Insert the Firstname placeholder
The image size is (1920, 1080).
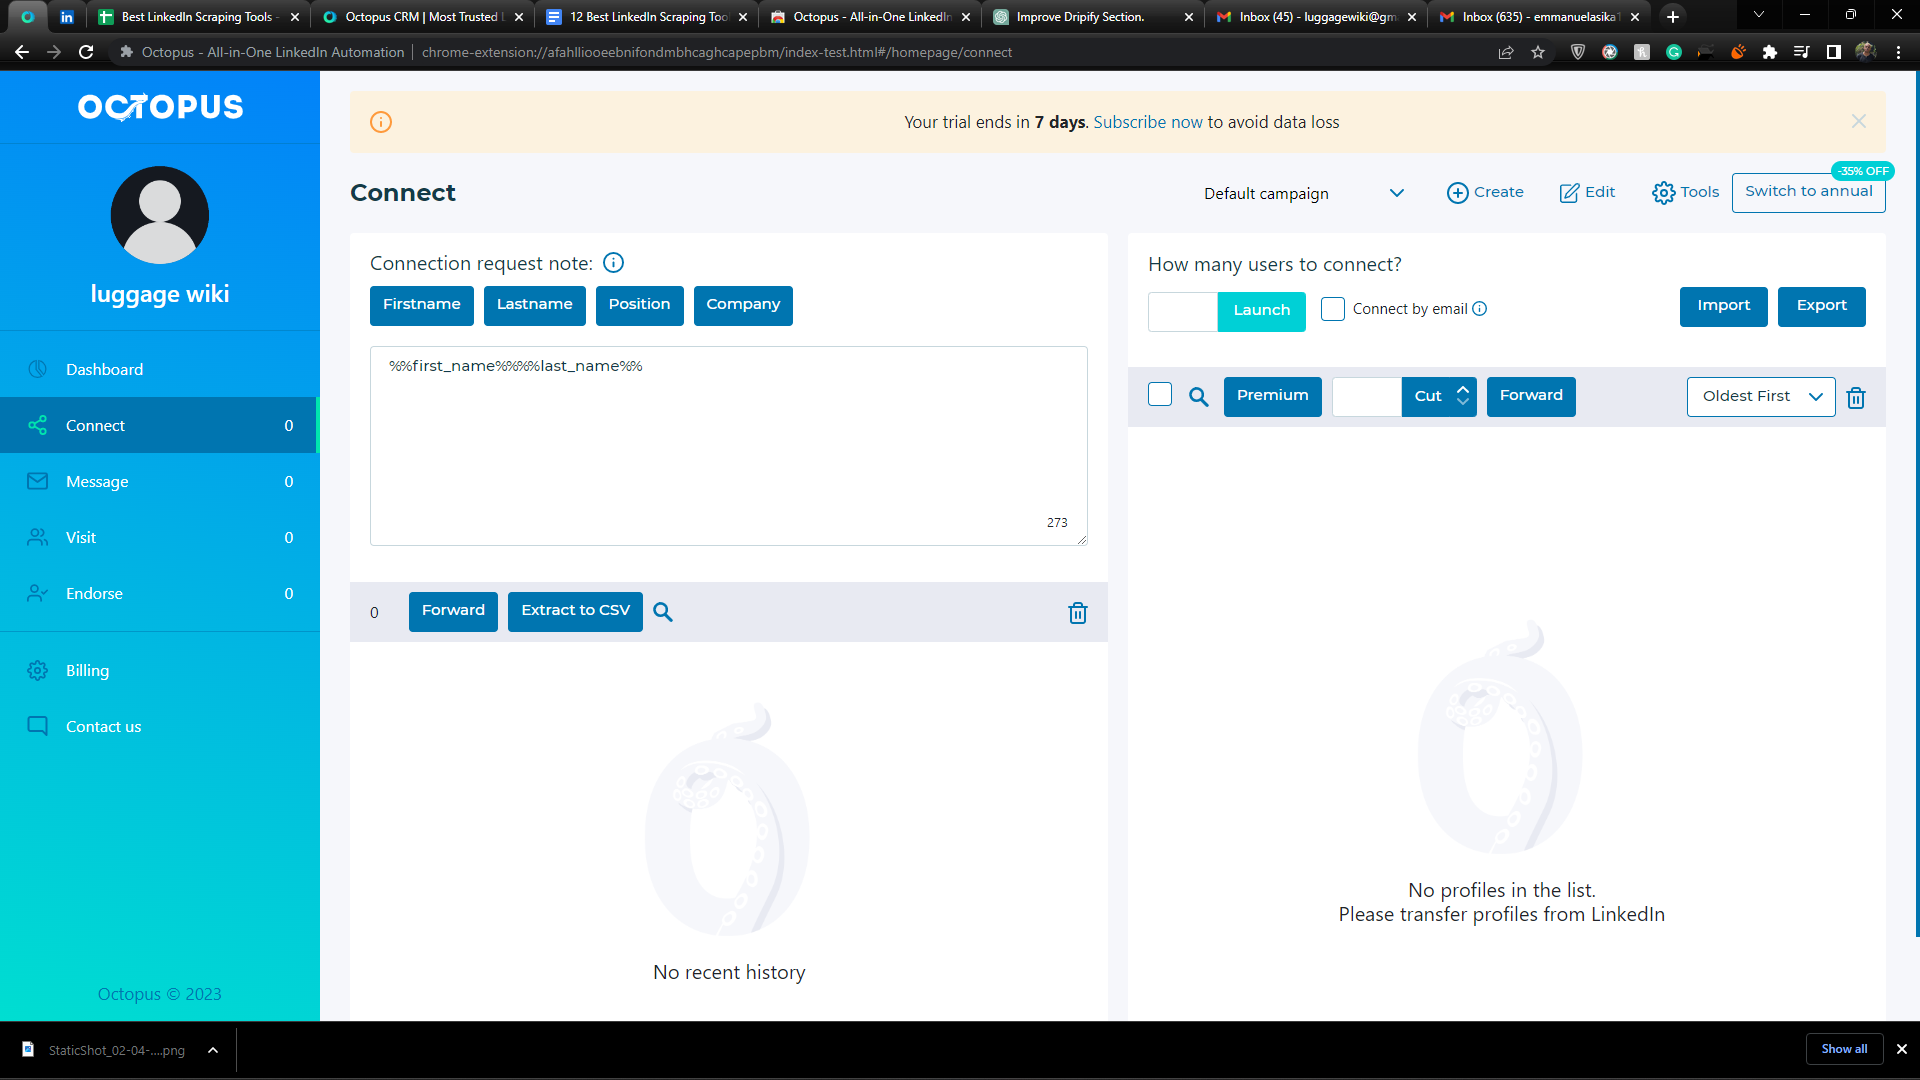coord(422,305)
